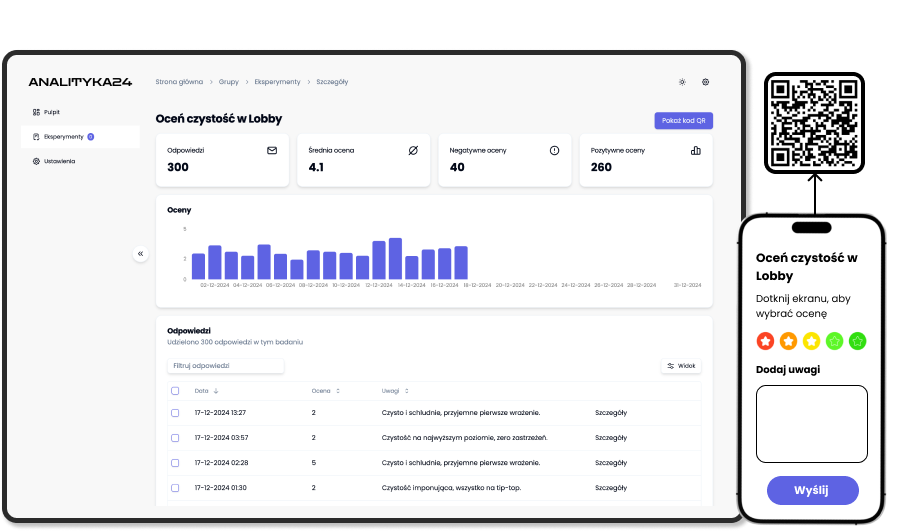Click the ANALITYKA24 logo
Screen dimensions: 897x531
[80, 82]
